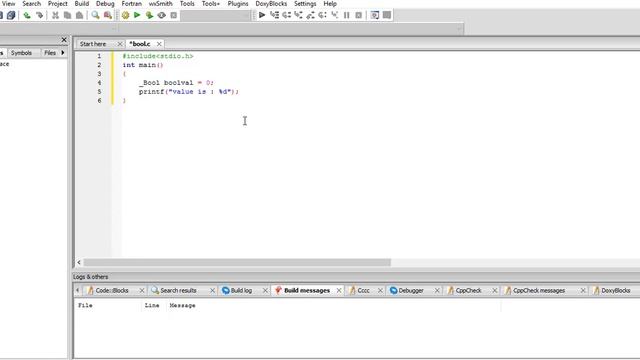Viewport: 640px width, 360px height.
Task: Open the View menu
Action: pyautogui.click(x=9, y=3)
